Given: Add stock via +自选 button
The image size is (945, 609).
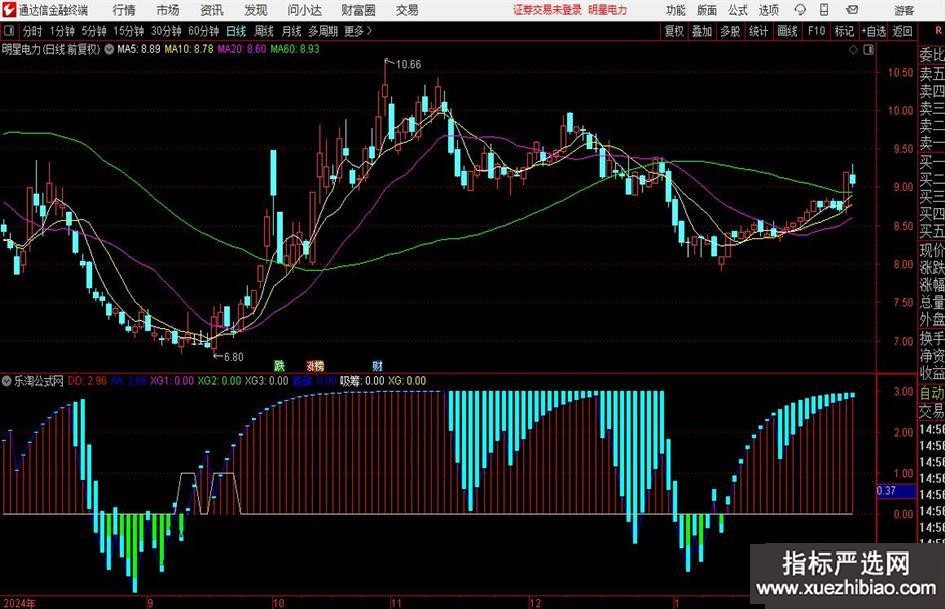Looking at the screenshot, I should (874, 31).
